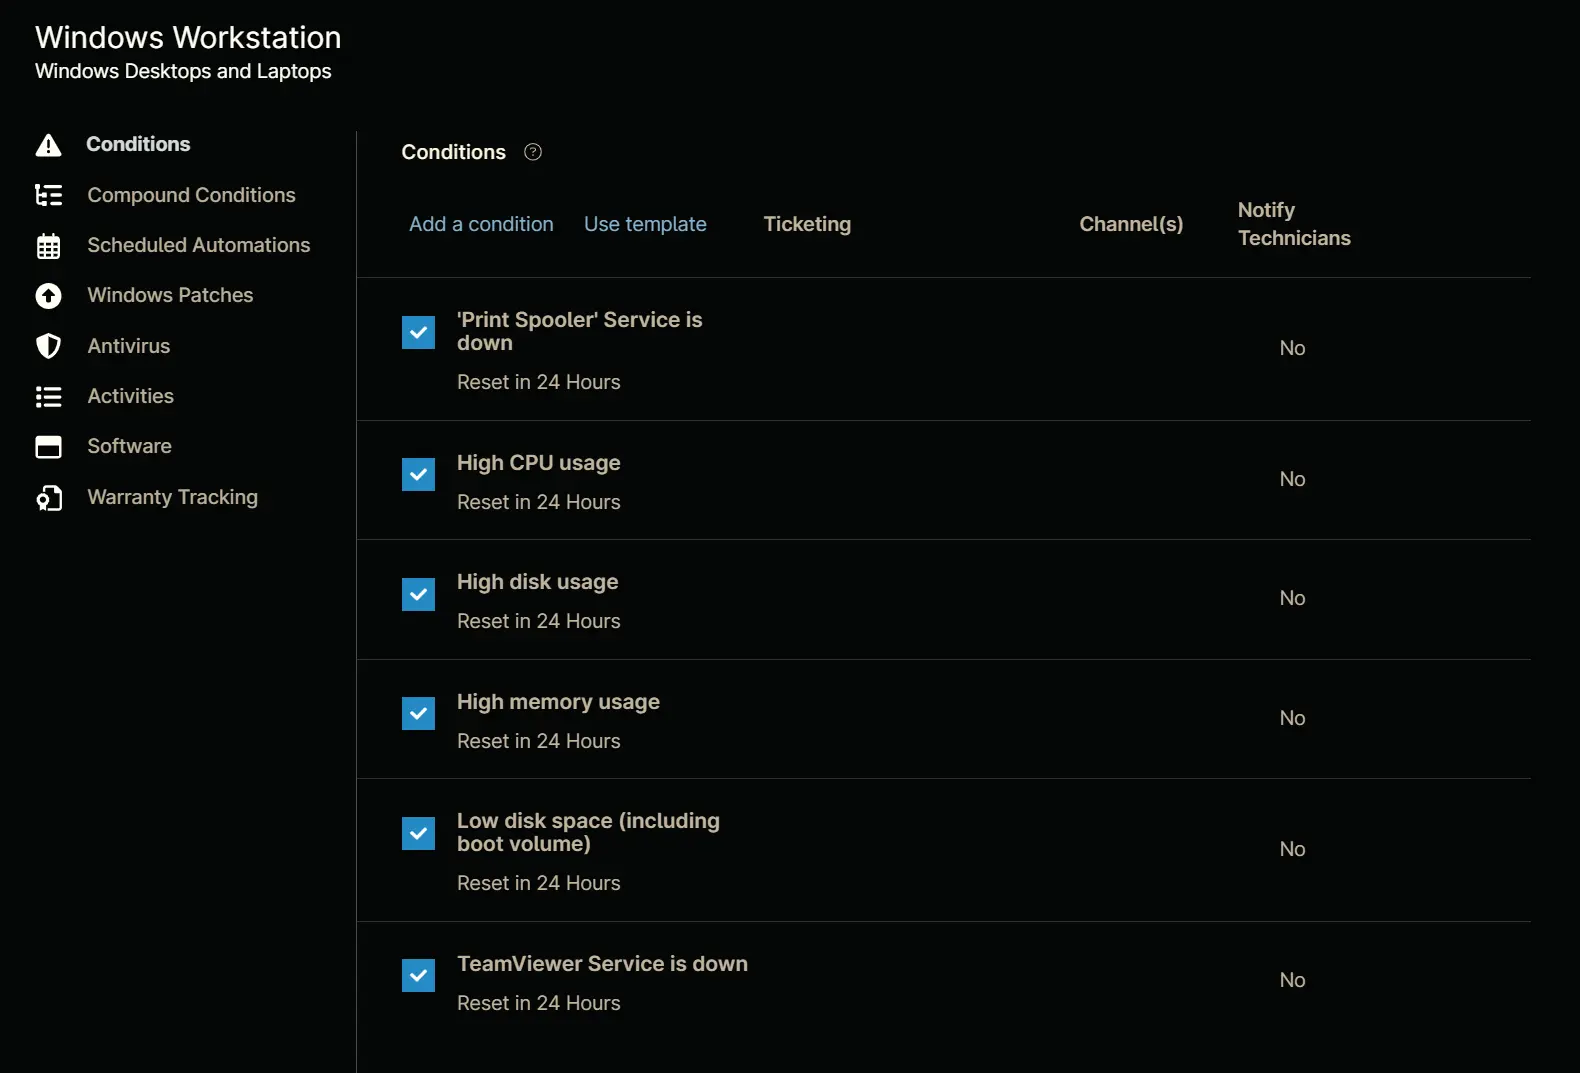Click 'Reset in 24 Hours' under Low disk space
Image resolution: width=1580 pixels, height=1073 pixels.
539,883
